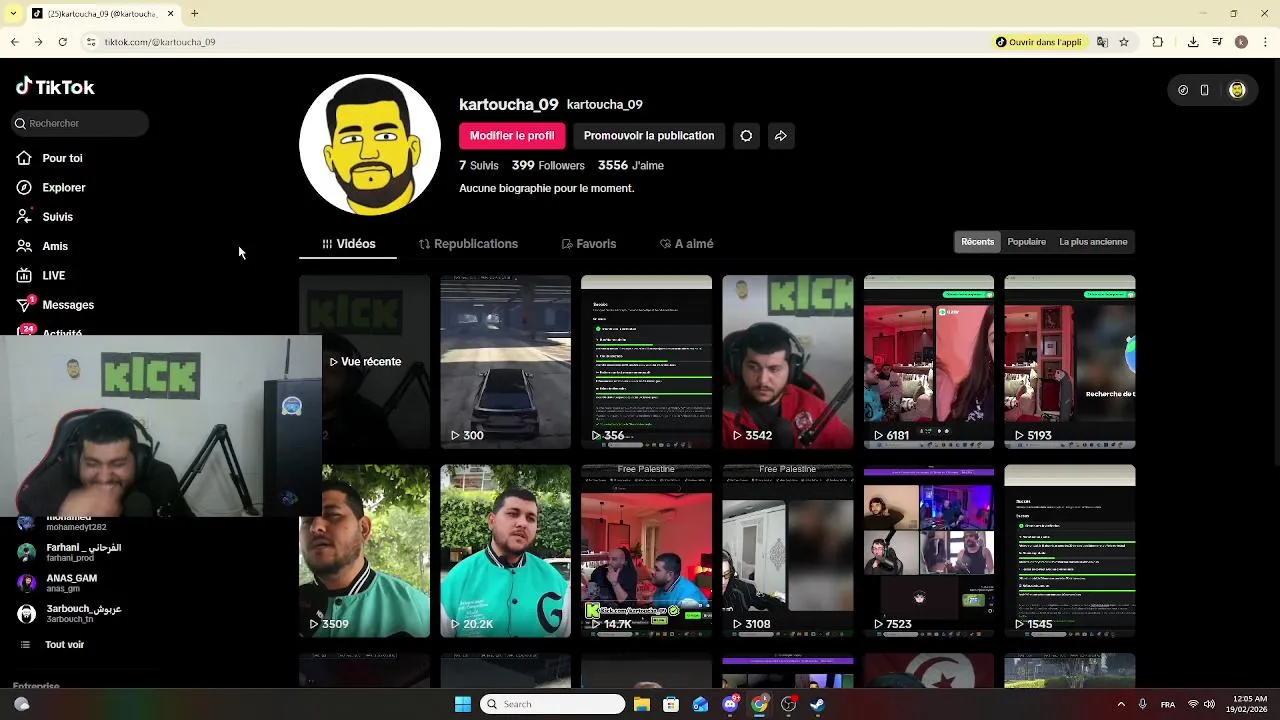
Task: Open Steam from the taskbar
Action: click(x=817, y=704)
